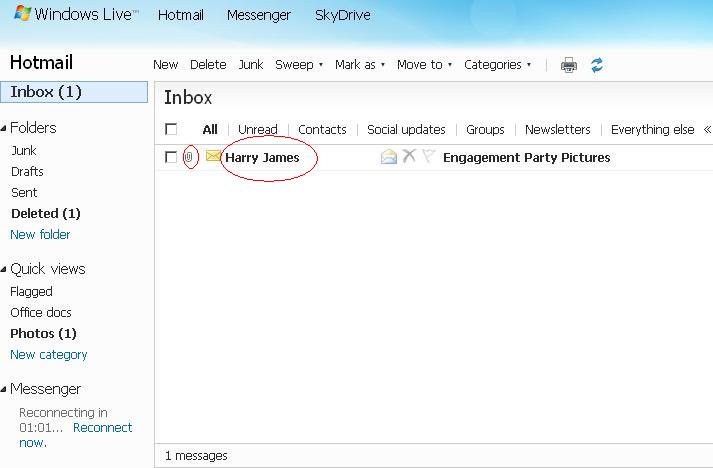Click the mark-as-read envelope icon in message row
The image size is (713, 468).
click(389, 157)
